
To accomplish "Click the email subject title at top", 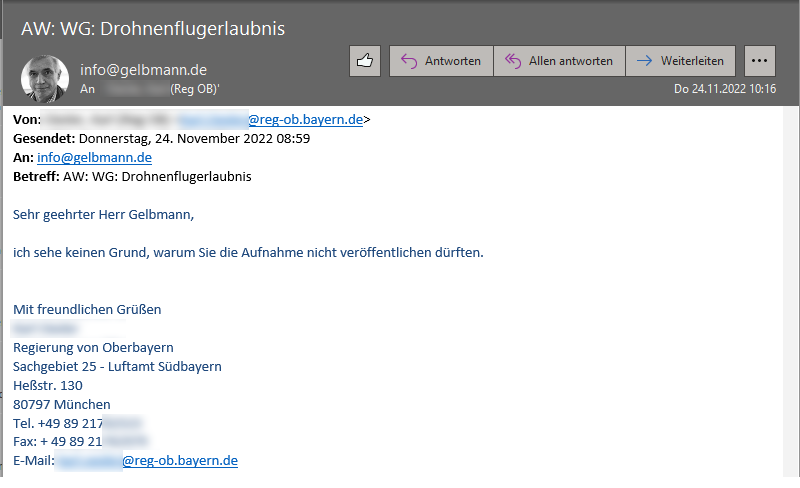I will point(153,28).
